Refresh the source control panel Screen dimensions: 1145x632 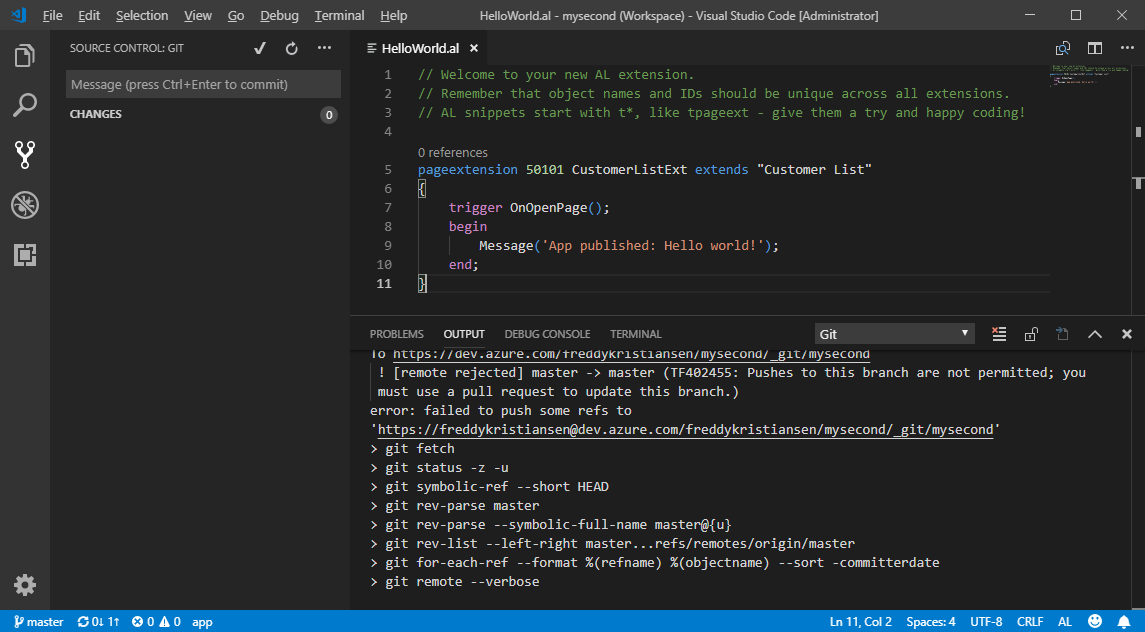(291, 48)
